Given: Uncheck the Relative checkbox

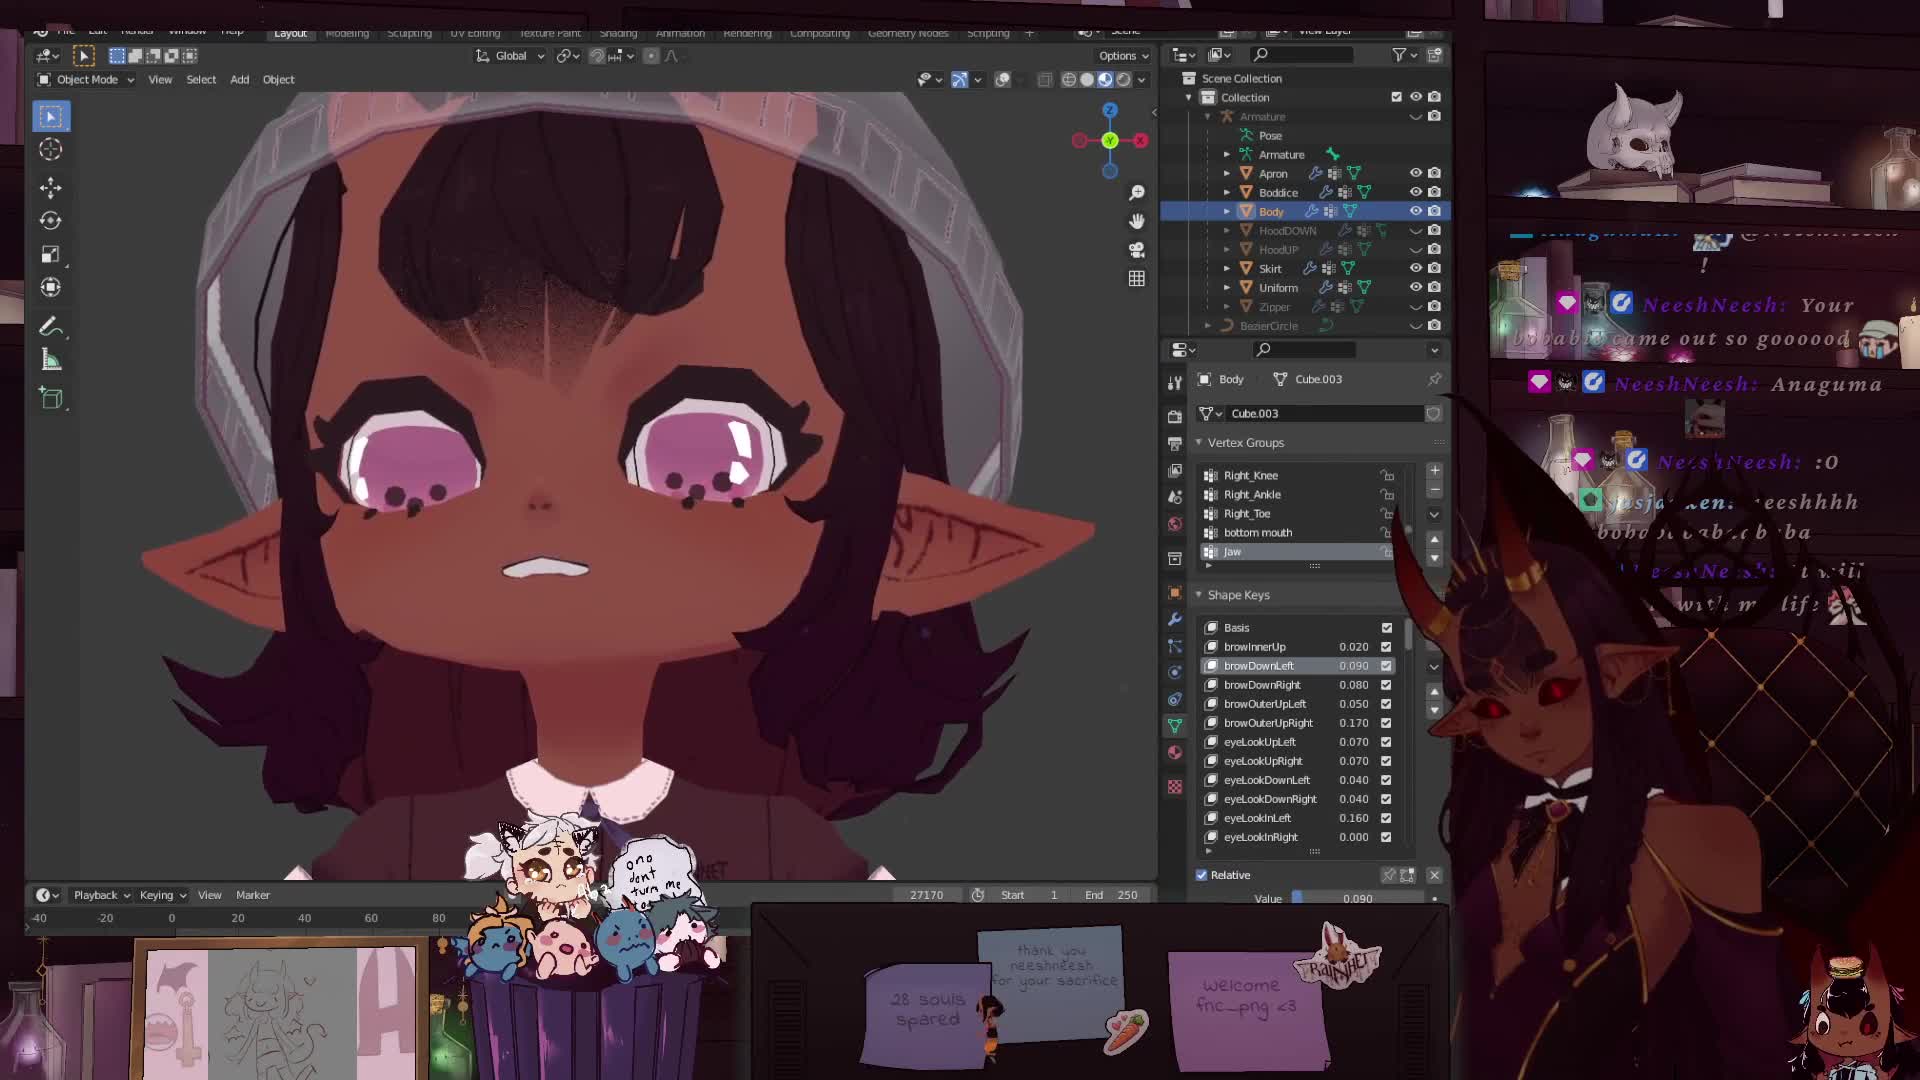Looking at the screenshot, I should pos(1202,875).
